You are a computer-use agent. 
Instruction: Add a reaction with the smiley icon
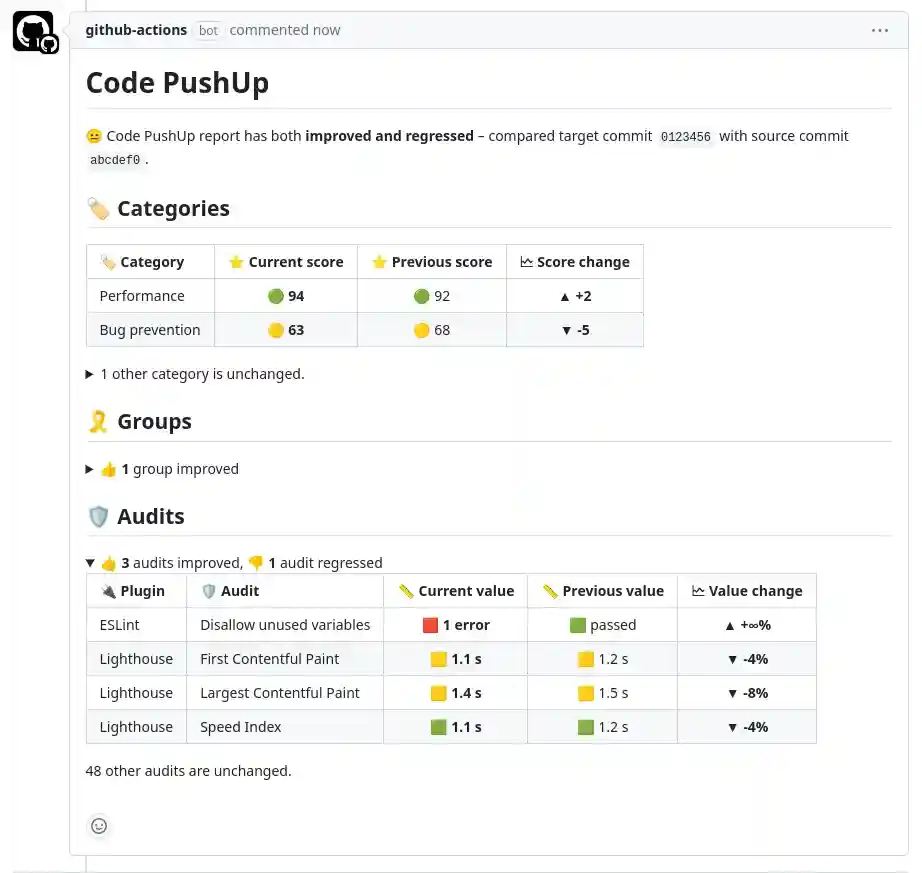[99, 826]
